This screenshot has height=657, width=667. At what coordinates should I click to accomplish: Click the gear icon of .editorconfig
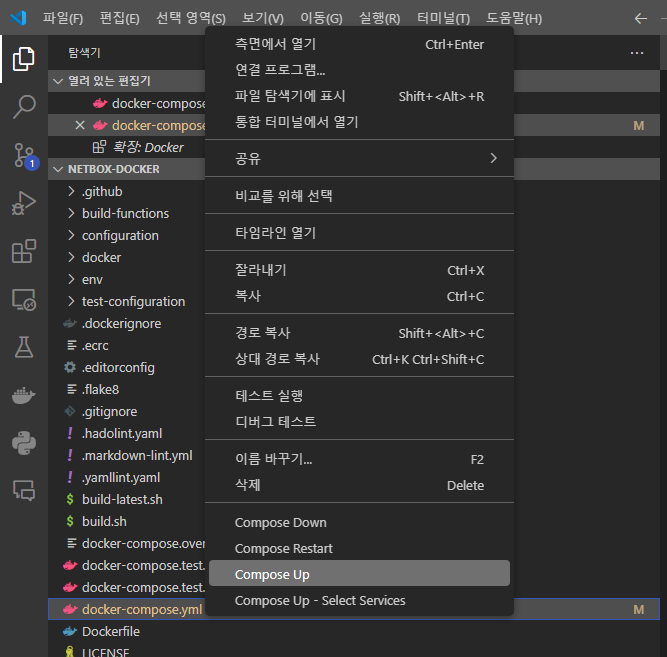pyautogui.click(x=70, y=367)
